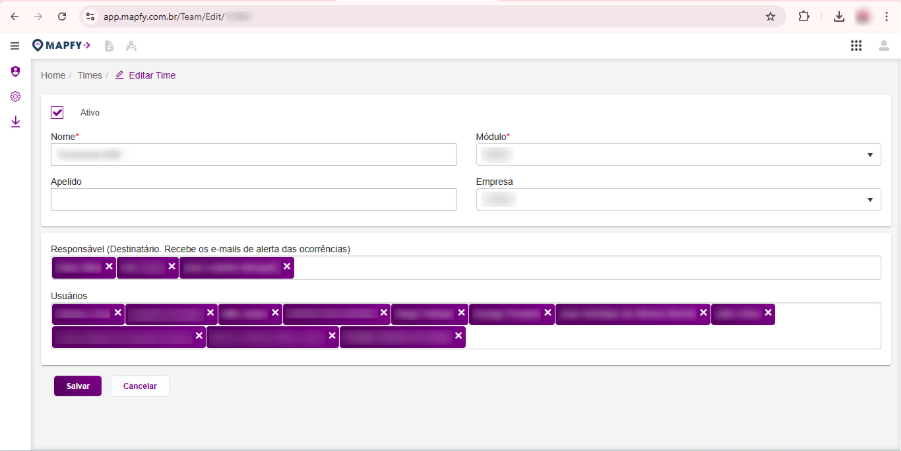Remove the second Responsável chip
Image resolution: width=901 pixels, height=451 pixels.
click(x=171, y=267)
